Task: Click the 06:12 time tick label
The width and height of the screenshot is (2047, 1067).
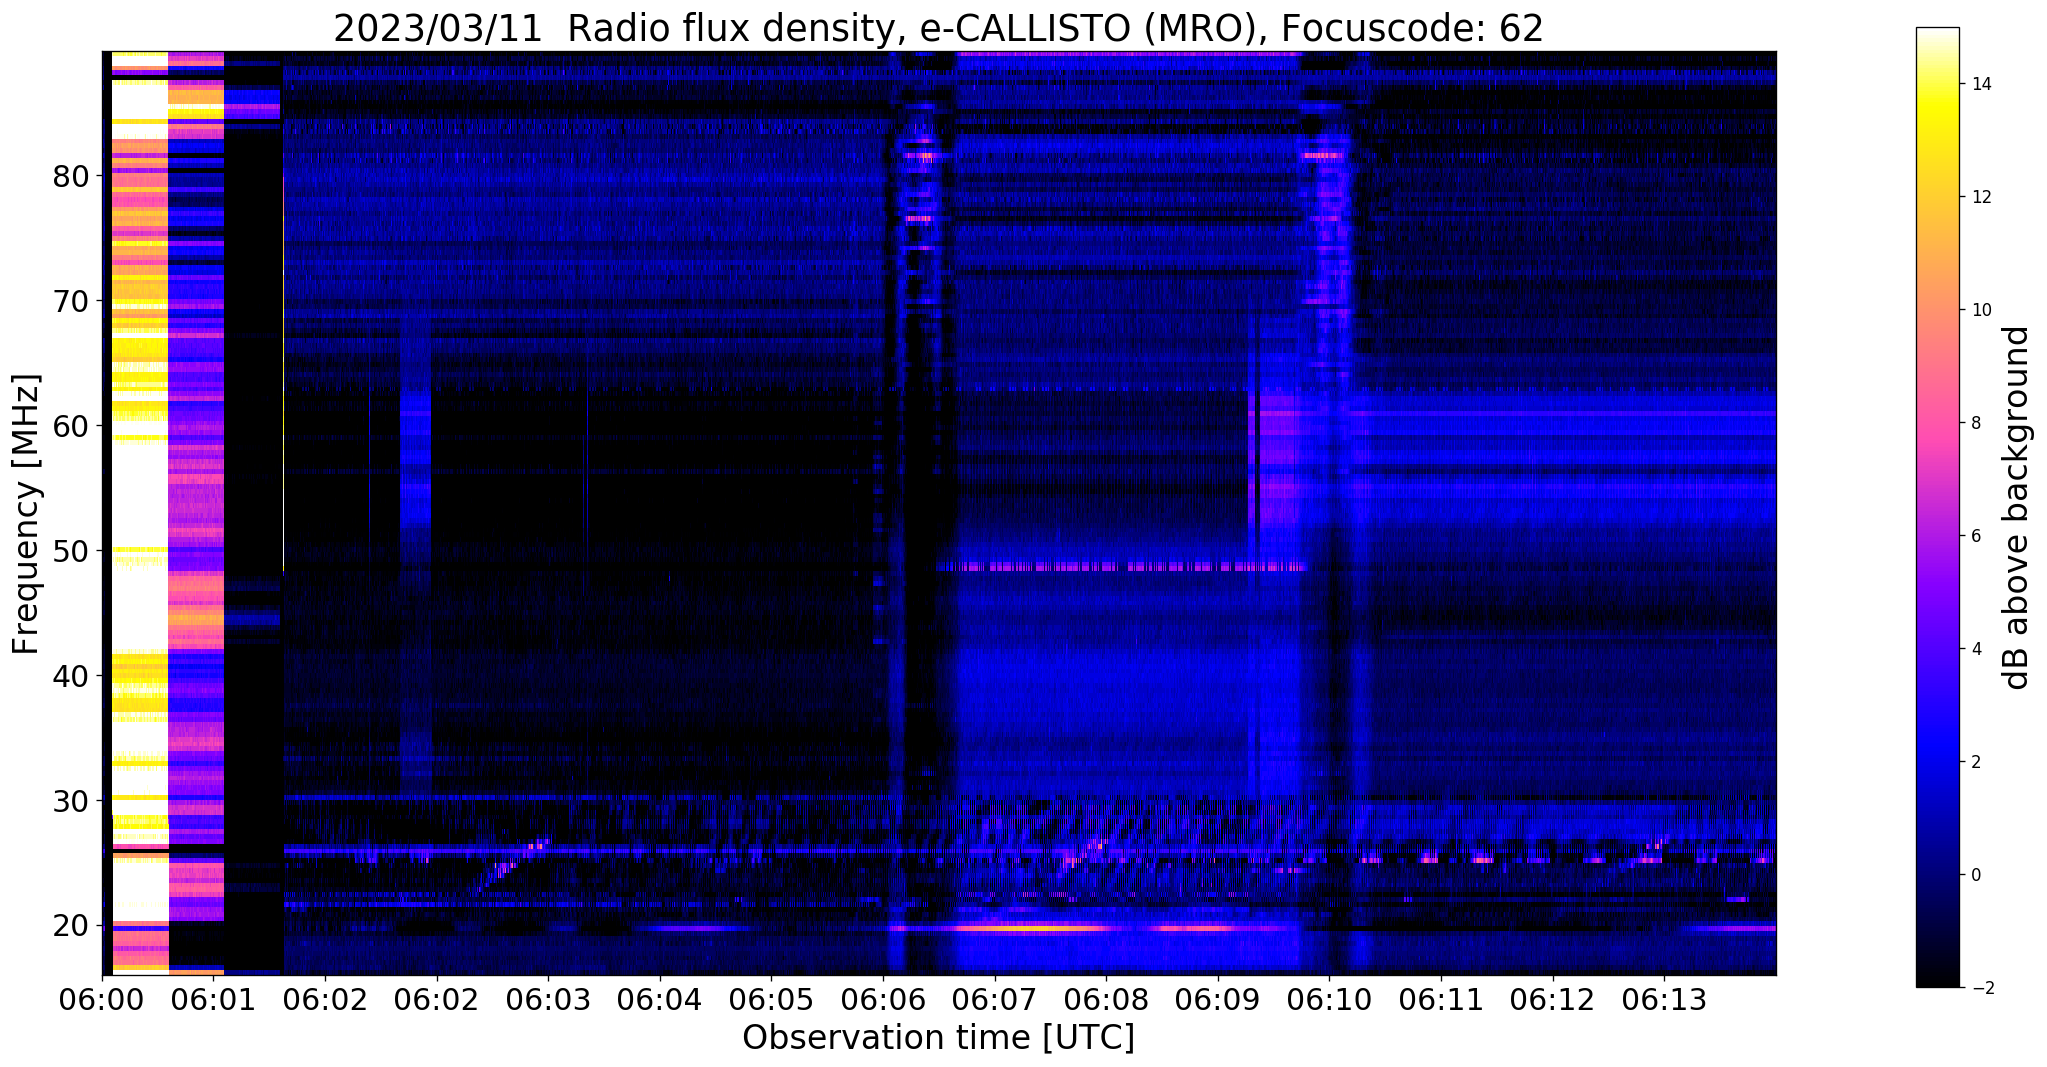Action: coord(1552,997)
